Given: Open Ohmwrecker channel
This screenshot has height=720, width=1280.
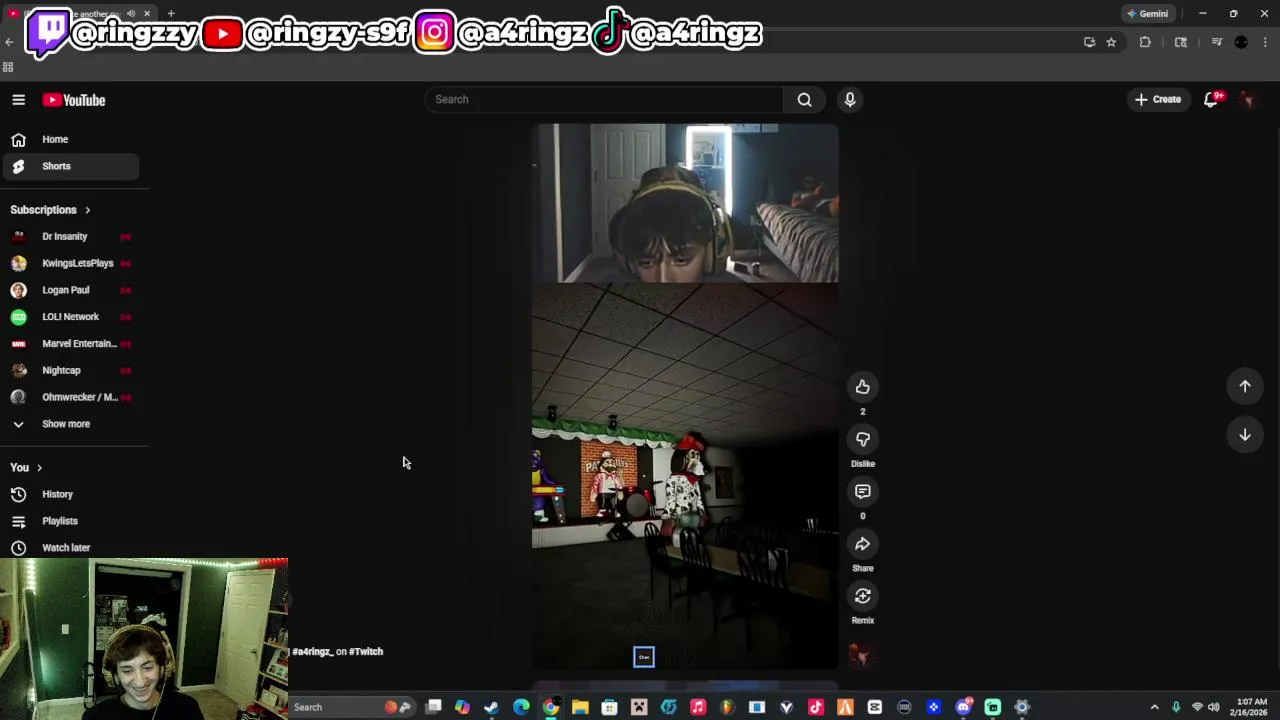Looking at the screenshot, I should click(x=70, y=397).
